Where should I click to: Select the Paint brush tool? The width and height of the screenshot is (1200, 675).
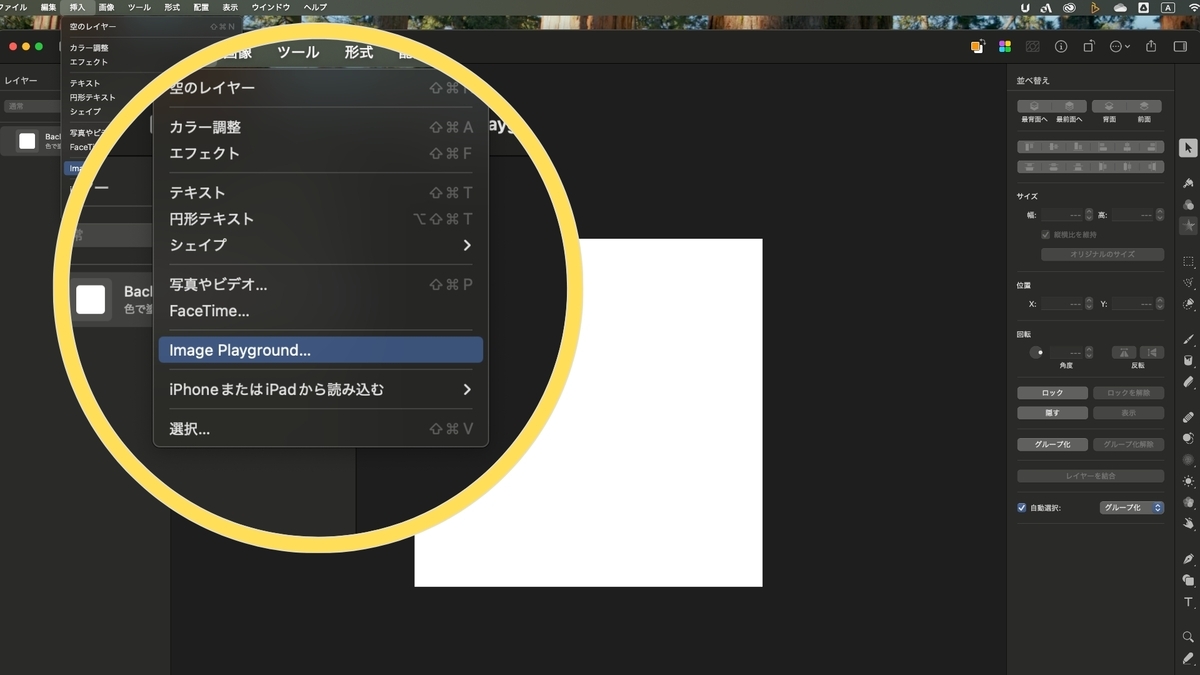tap(1188, 339)
